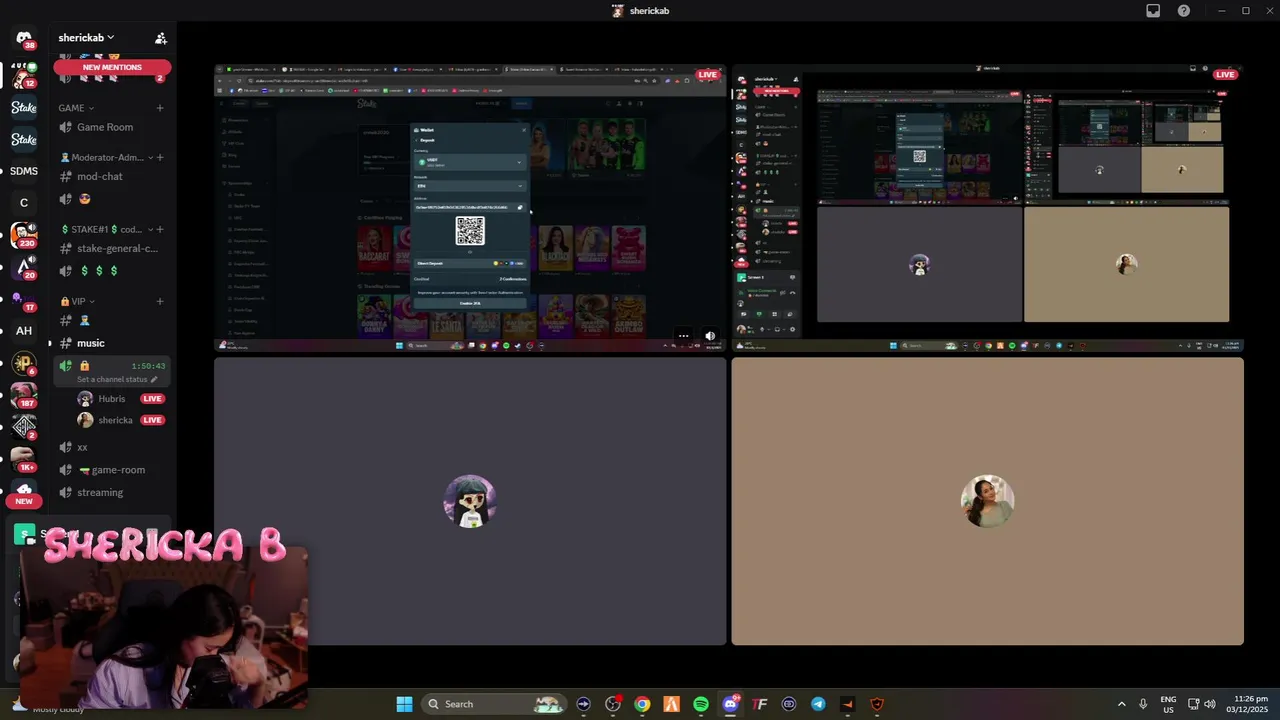Open the Discord help icon

[x=1184, y=10]
